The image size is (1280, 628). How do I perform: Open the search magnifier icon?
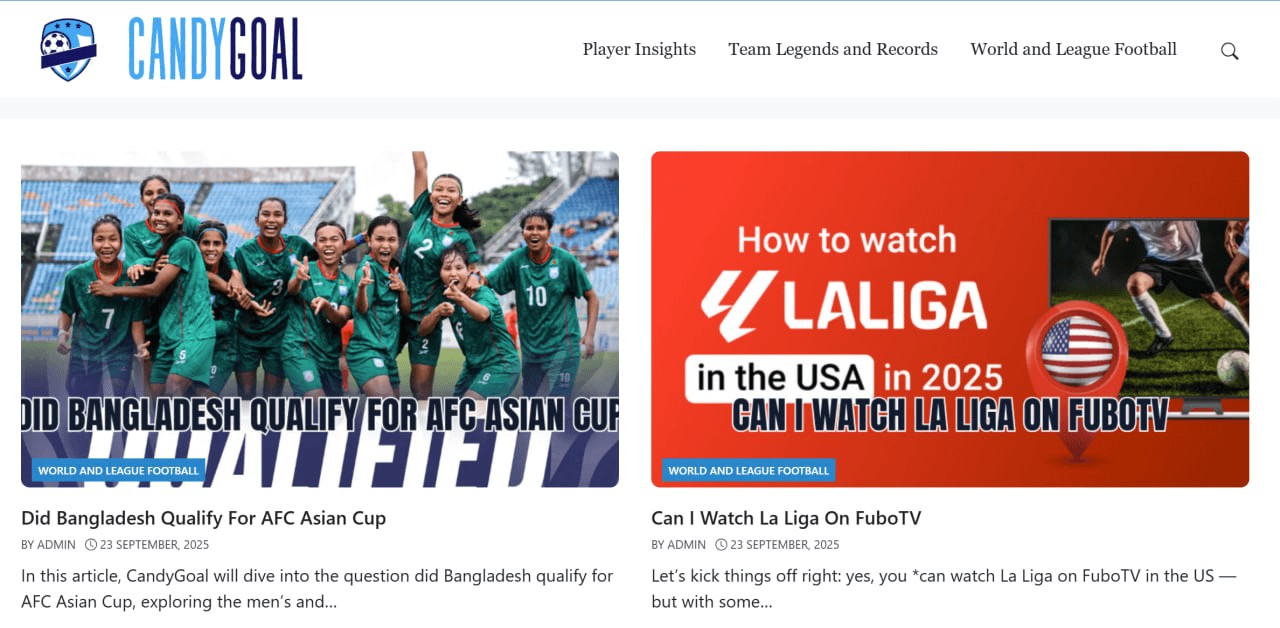(1230, 51)
